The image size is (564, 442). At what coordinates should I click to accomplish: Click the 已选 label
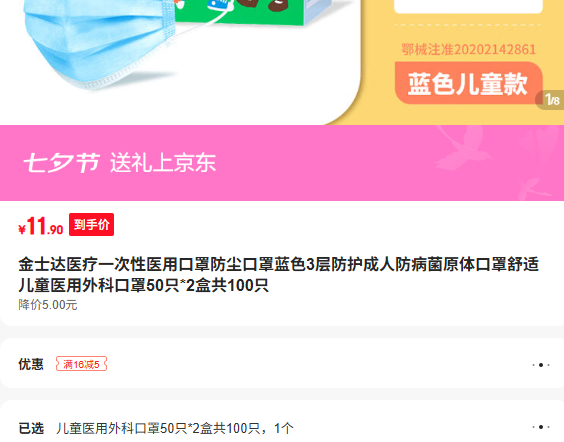click(x=31, y=428)
